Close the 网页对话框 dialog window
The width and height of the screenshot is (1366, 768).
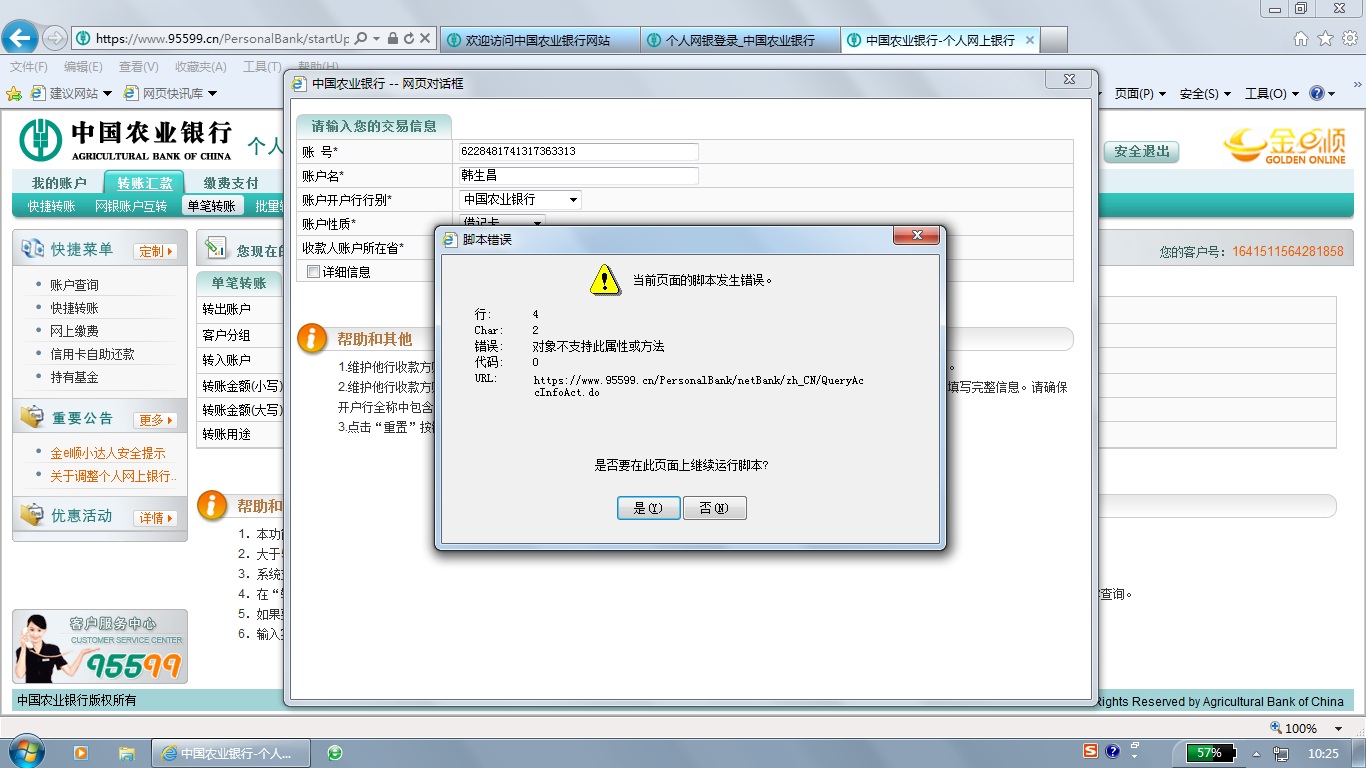[1070, 79]
